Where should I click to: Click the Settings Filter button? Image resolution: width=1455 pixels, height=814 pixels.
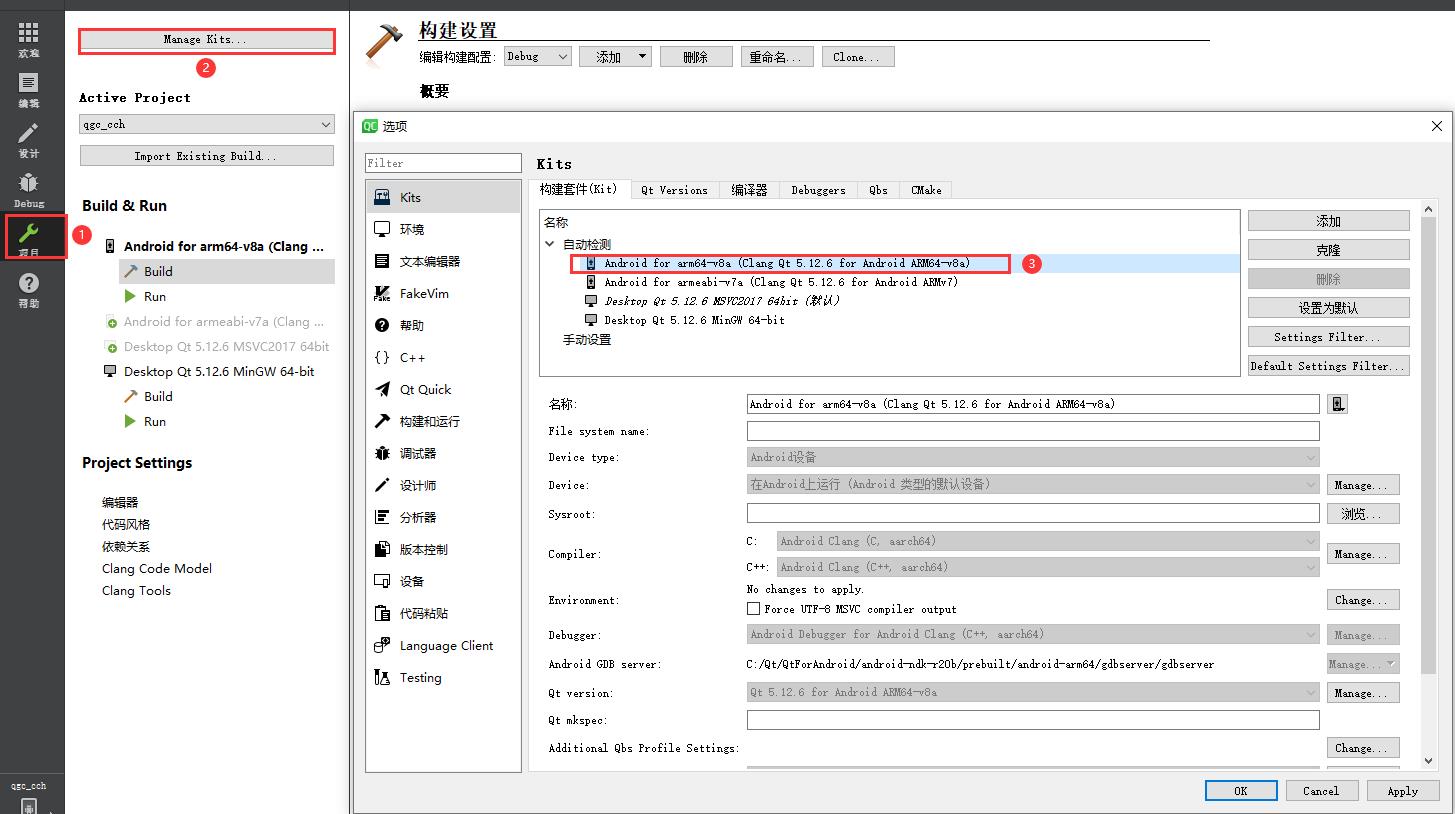coord(1328,337)
